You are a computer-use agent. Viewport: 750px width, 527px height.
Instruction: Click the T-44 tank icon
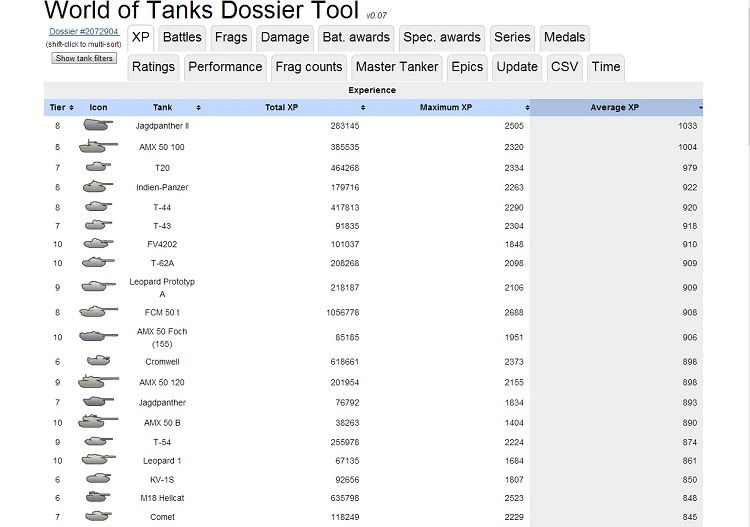point(98,207)
